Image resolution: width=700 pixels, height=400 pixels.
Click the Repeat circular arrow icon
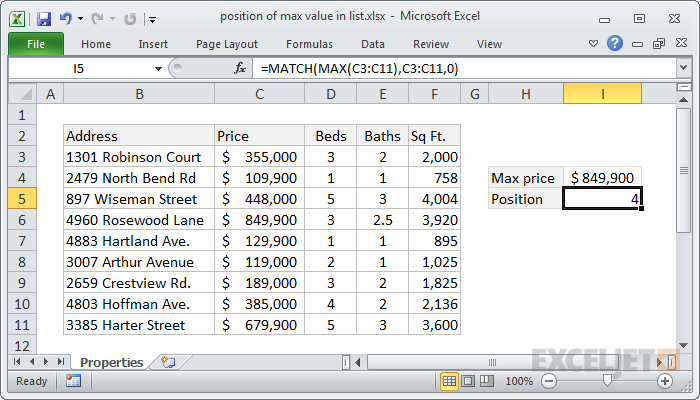coord(130,19)
